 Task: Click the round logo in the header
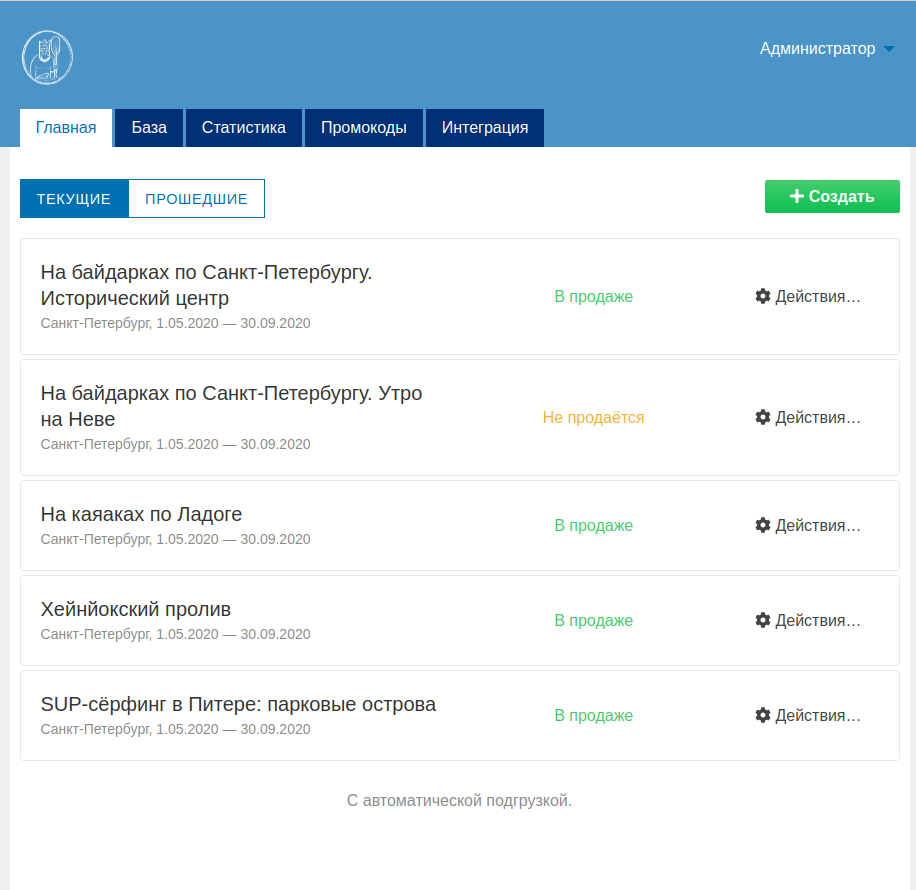click(x=47, y=58)
